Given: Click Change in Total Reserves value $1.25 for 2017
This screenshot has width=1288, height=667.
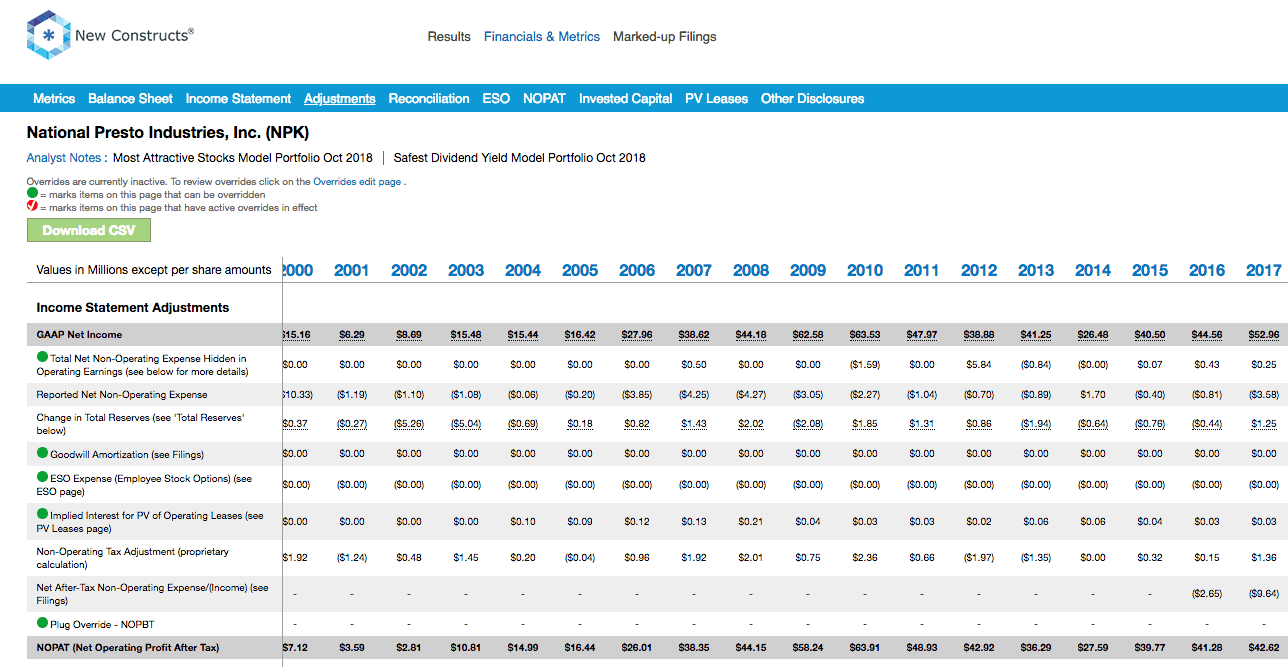Looking at the screenshot, I should (x=1264, y=424).
